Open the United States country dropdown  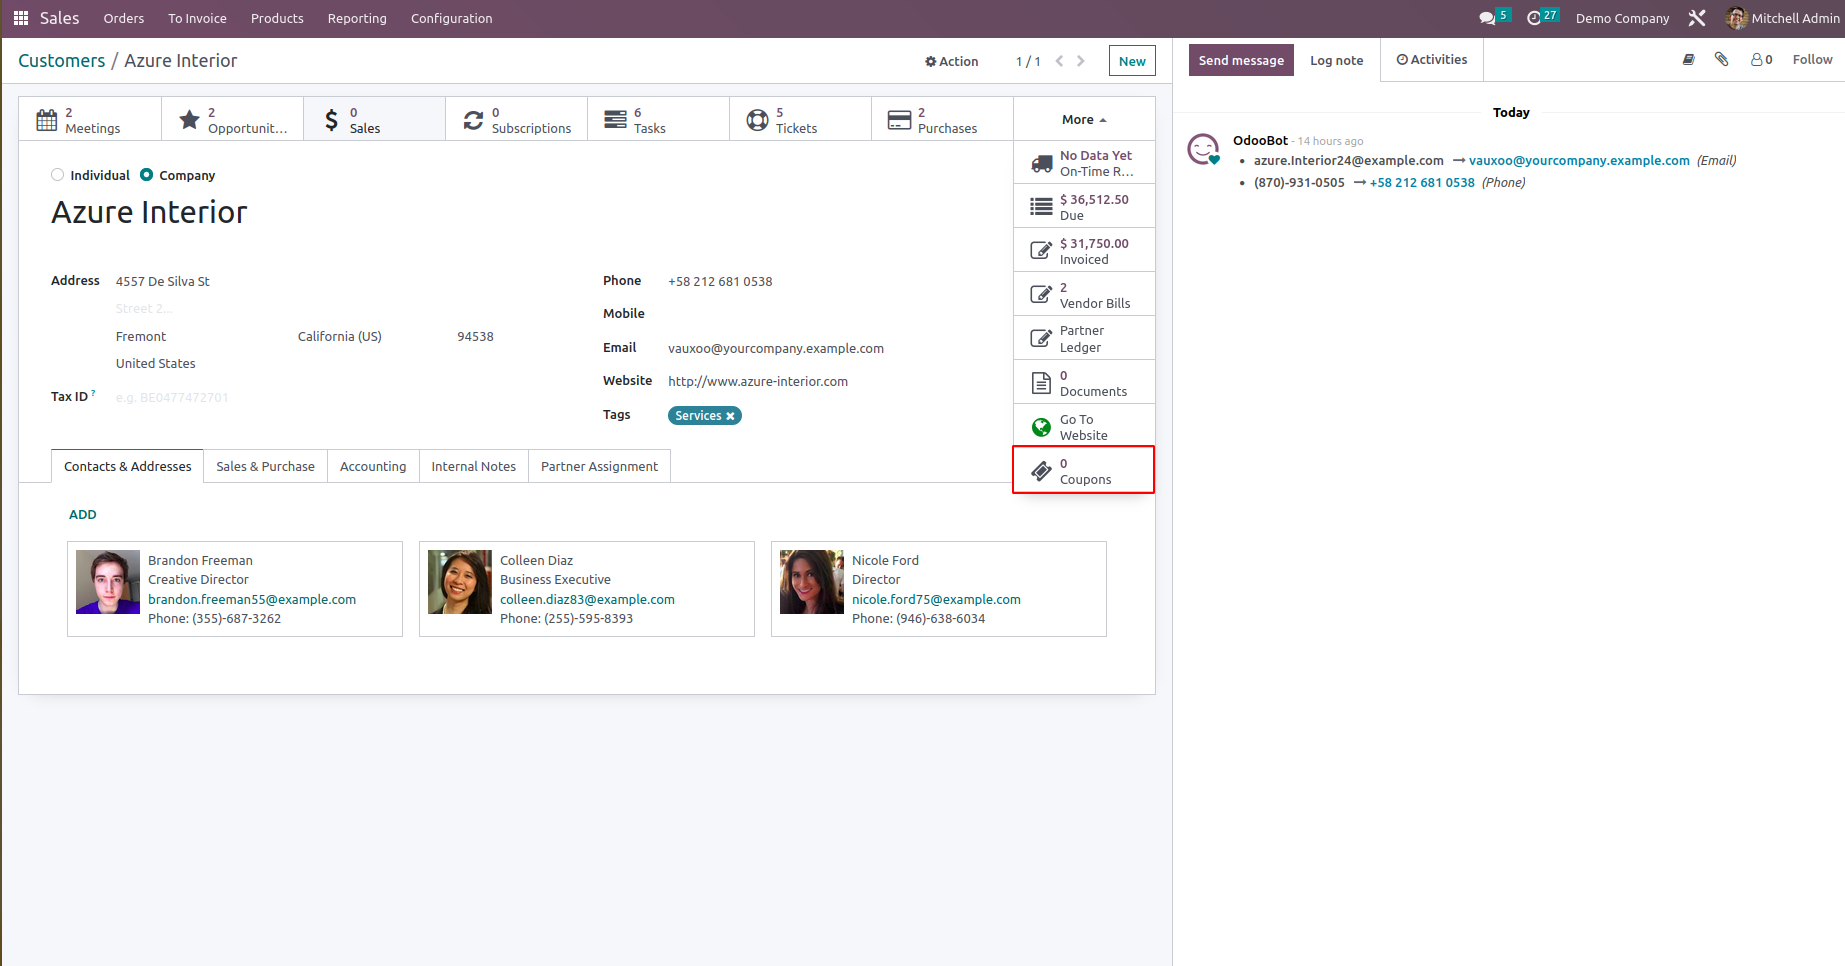tap(155, 364)
